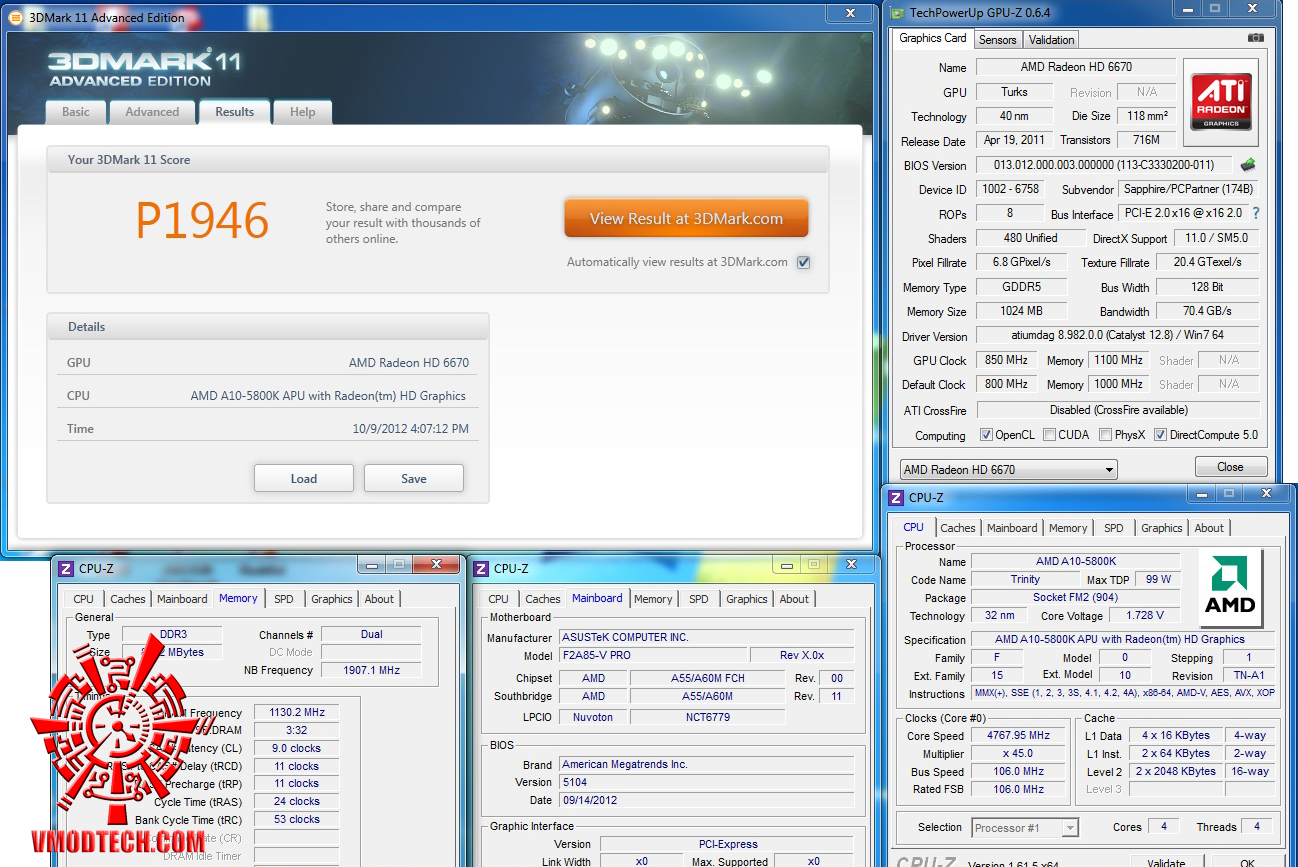Click the P1946 score text
Image resolution: width=1298 pixels, height=867 pixels.
[x=202, y=220]
